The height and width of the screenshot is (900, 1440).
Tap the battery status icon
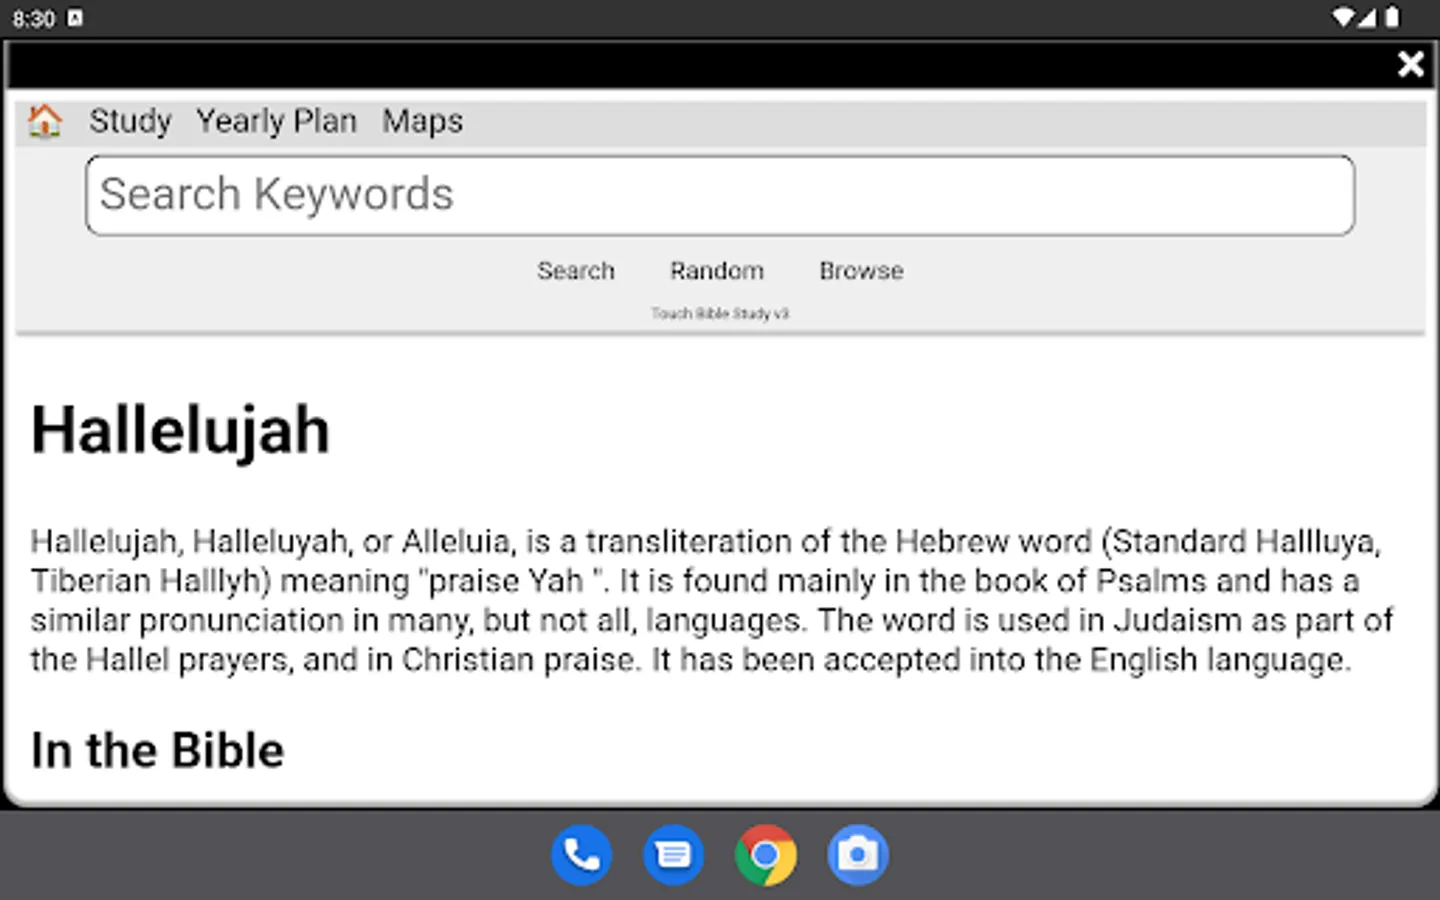[1392, 17]
